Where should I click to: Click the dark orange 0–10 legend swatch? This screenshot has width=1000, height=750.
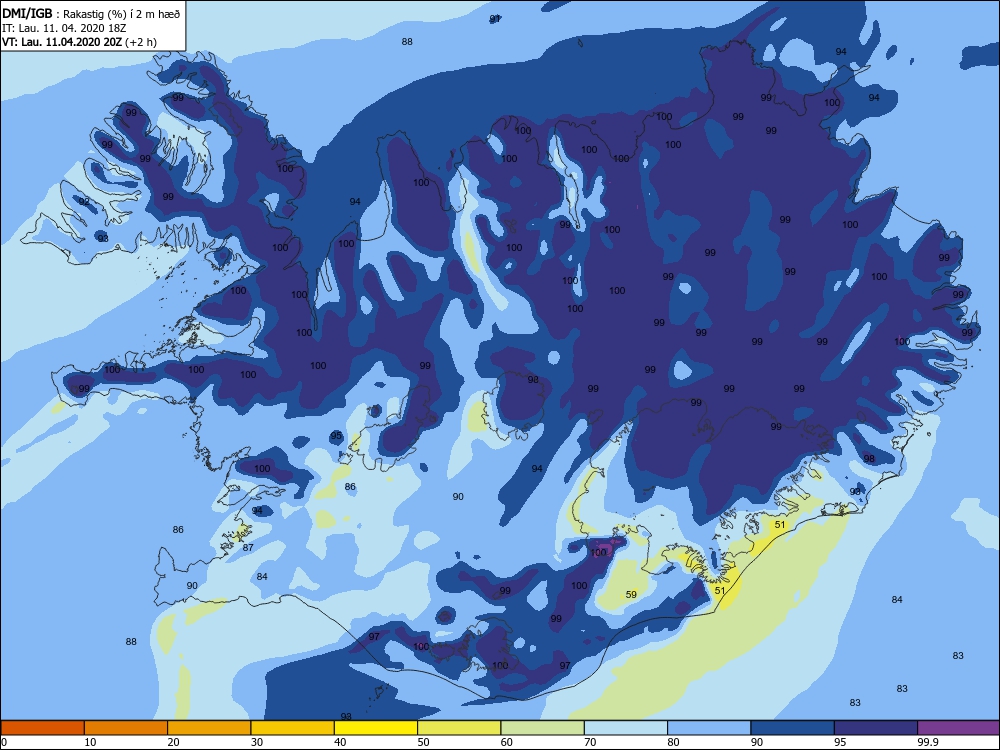click(42, 728)
